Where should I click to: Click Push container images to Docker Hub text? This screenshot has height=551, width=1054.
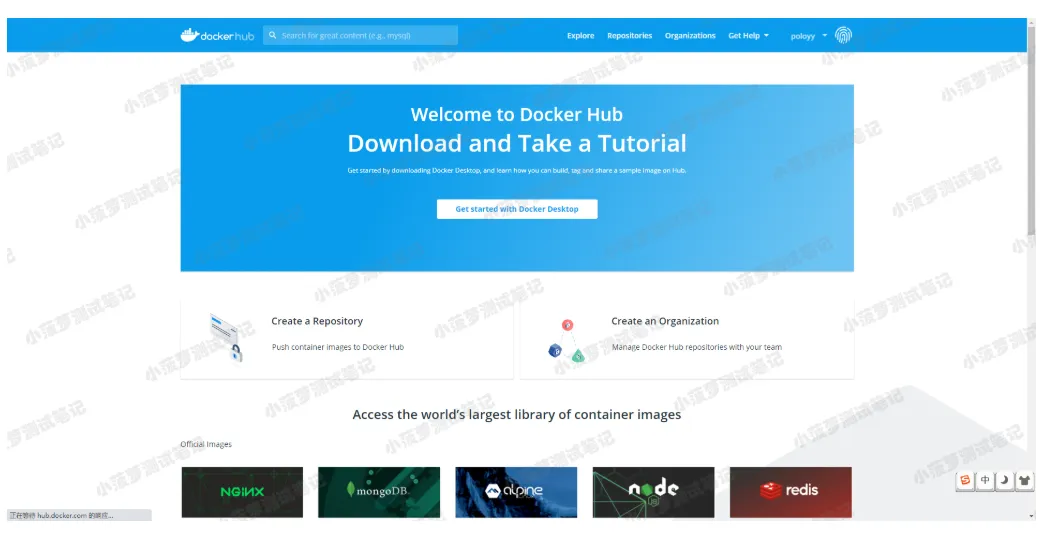tap(337, 347)
